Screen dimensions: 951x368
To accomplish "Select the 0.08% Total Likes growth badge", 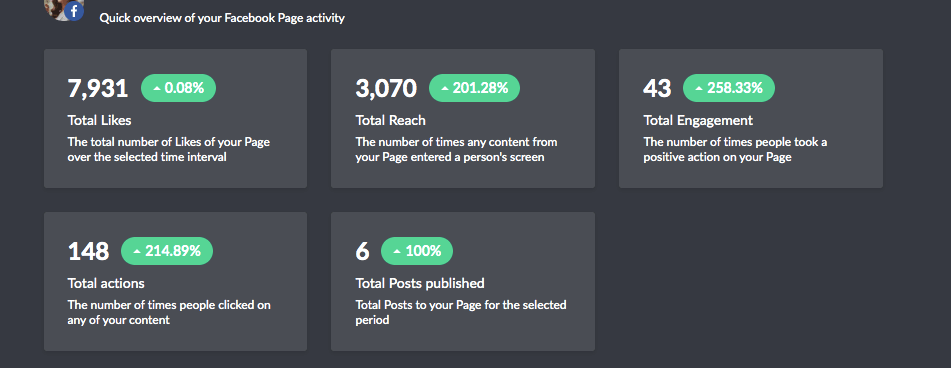I will (x=178, y=88).
